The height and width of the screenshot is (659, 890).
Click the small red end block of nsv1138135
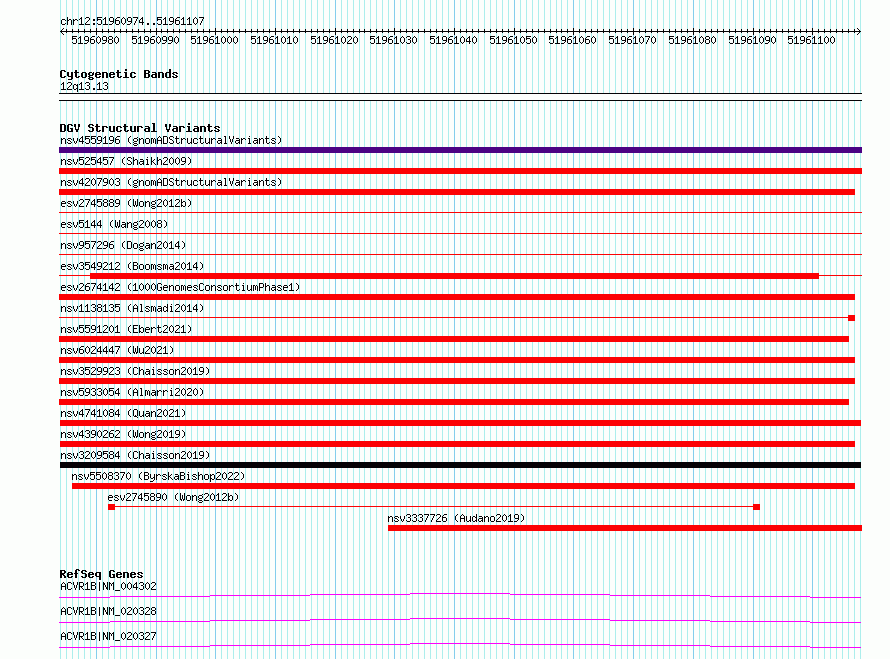tap(851, 318)
